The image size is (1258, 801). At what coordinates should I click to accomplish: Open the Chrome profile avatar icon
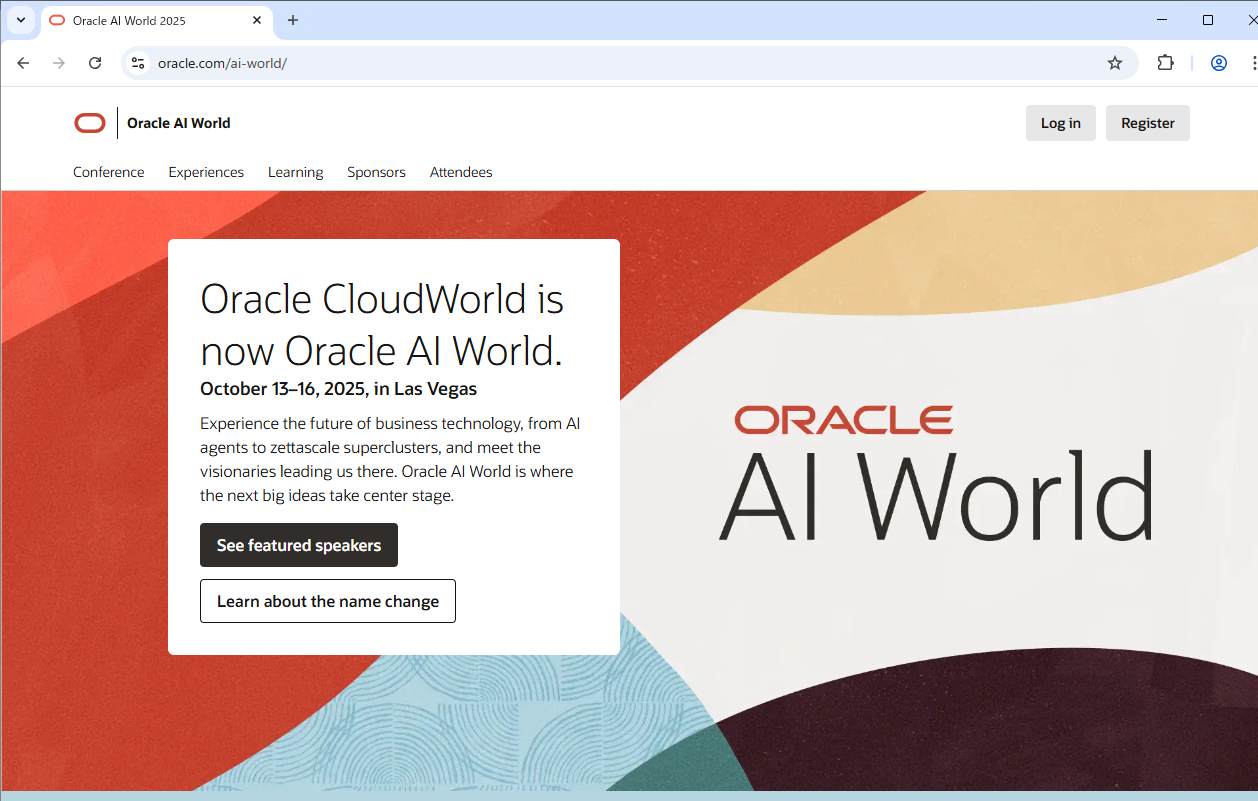(x=1218, y=63)
